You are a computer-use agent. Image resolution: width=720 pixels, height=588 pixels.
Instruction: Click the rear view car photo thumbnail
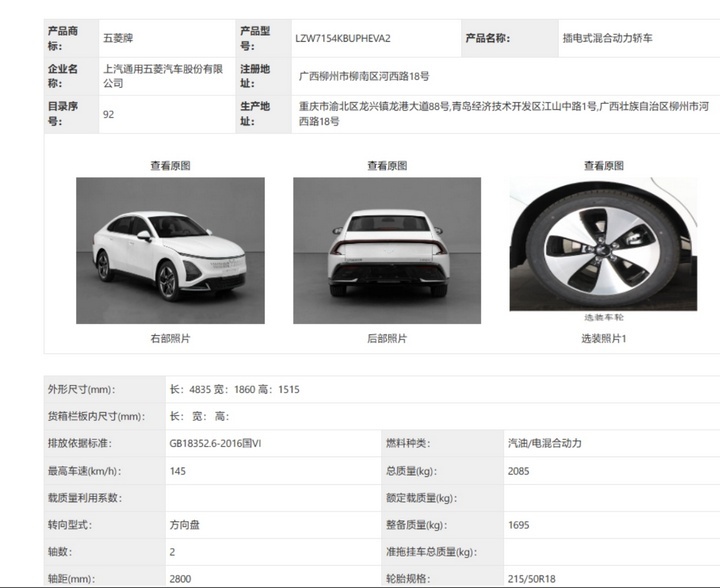click(387, 251)
